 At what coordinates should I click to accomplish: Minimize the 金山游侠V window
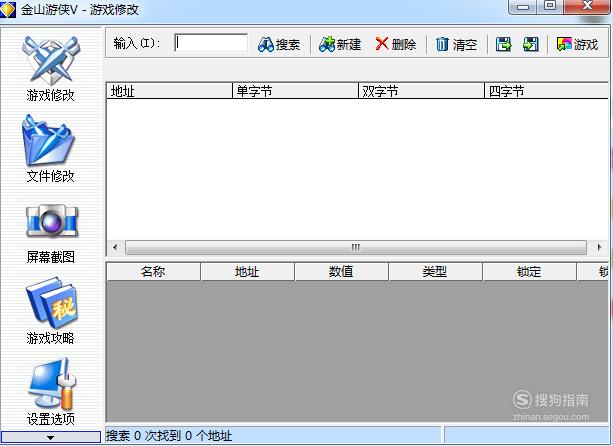[523, 7]
